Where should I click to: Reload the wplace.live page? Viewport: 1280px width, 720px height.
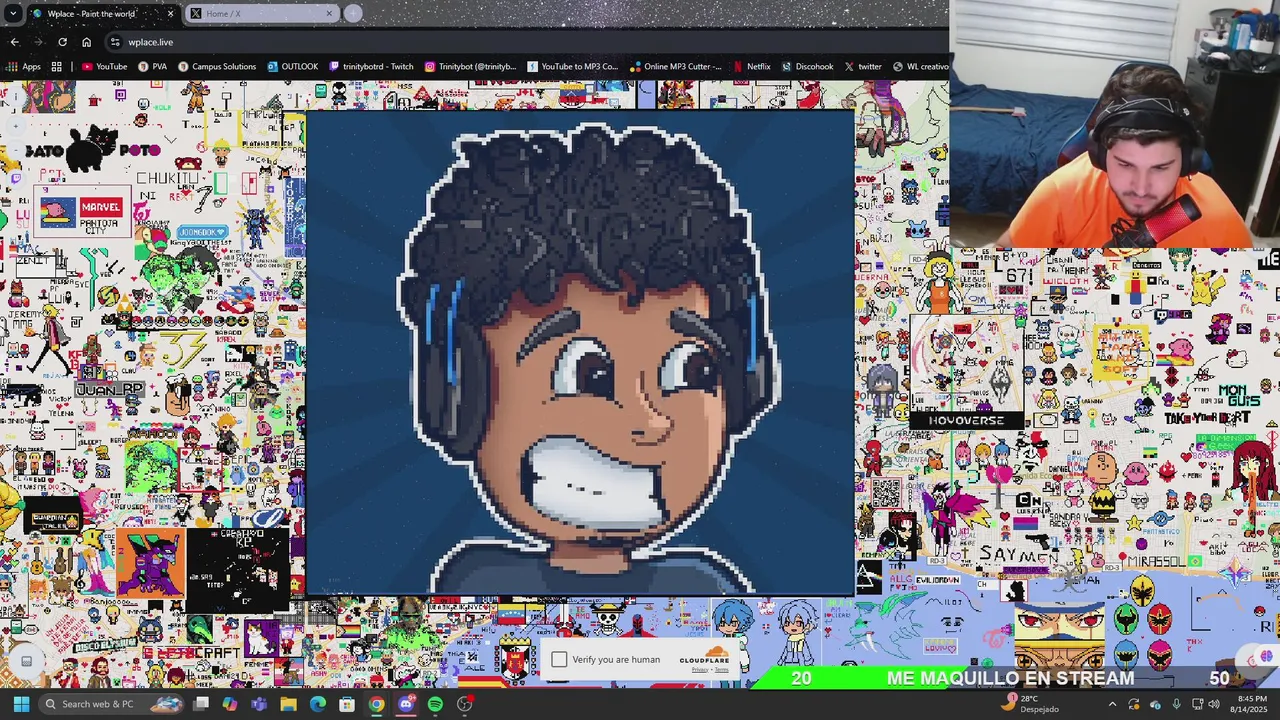pos(62,42)
